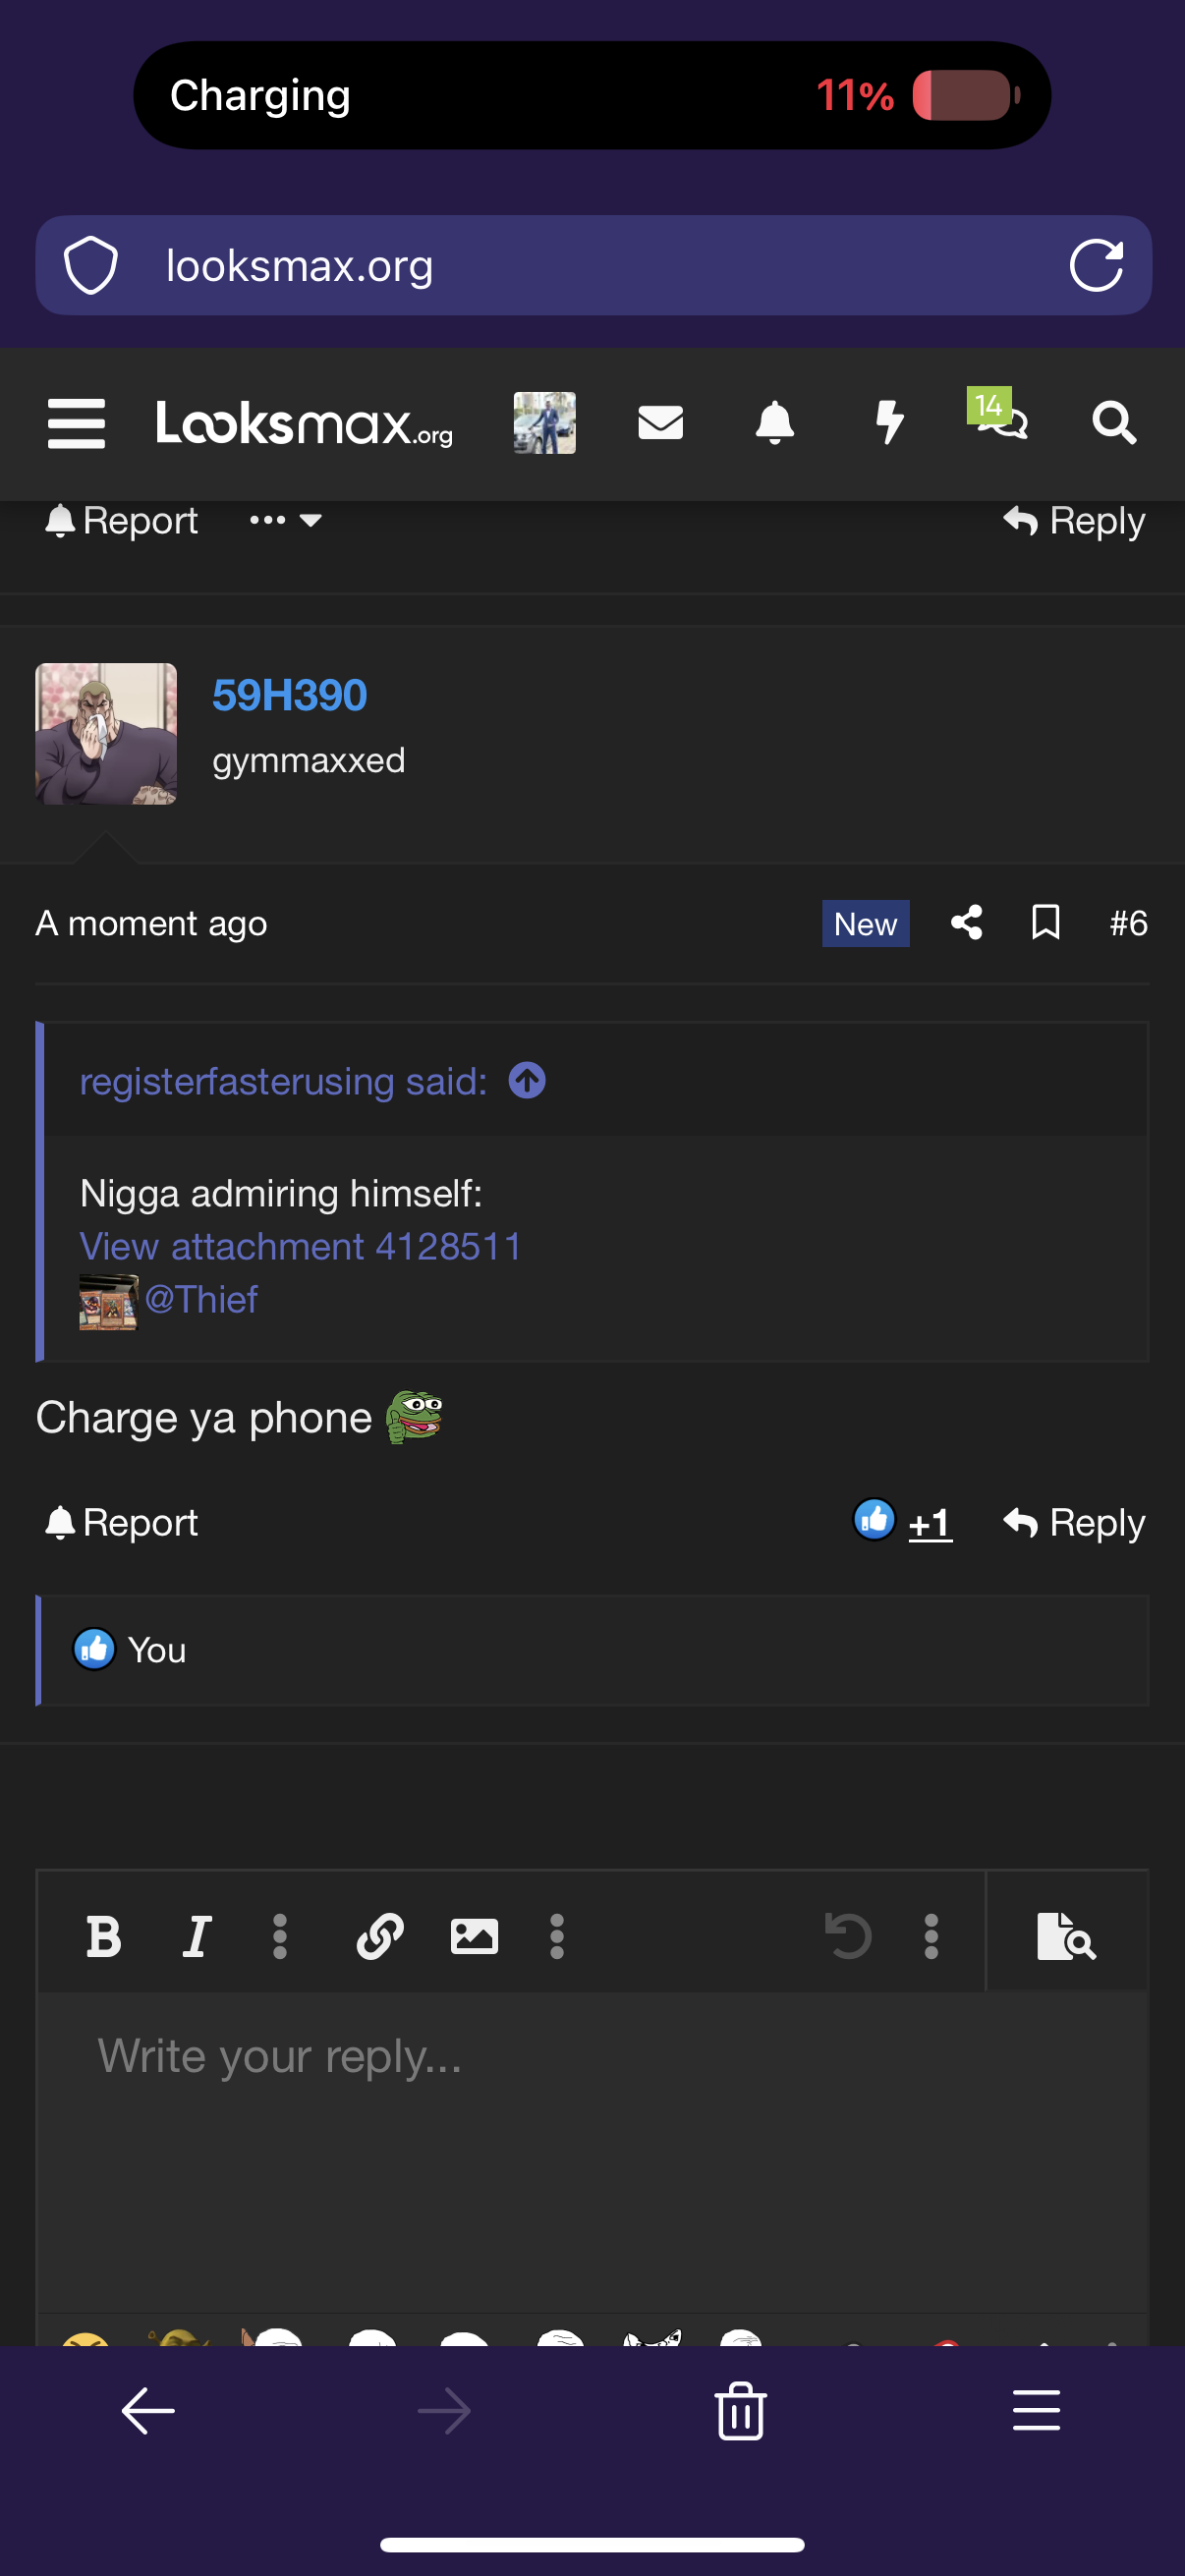Open the hamburger navigation menu

76,423
